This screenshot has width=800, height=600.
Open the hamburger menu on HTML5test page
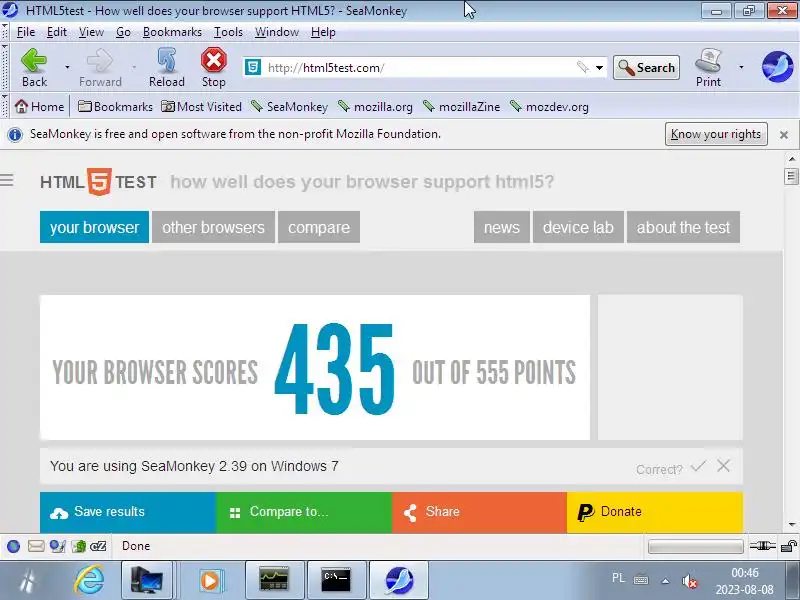pos(7,180)
